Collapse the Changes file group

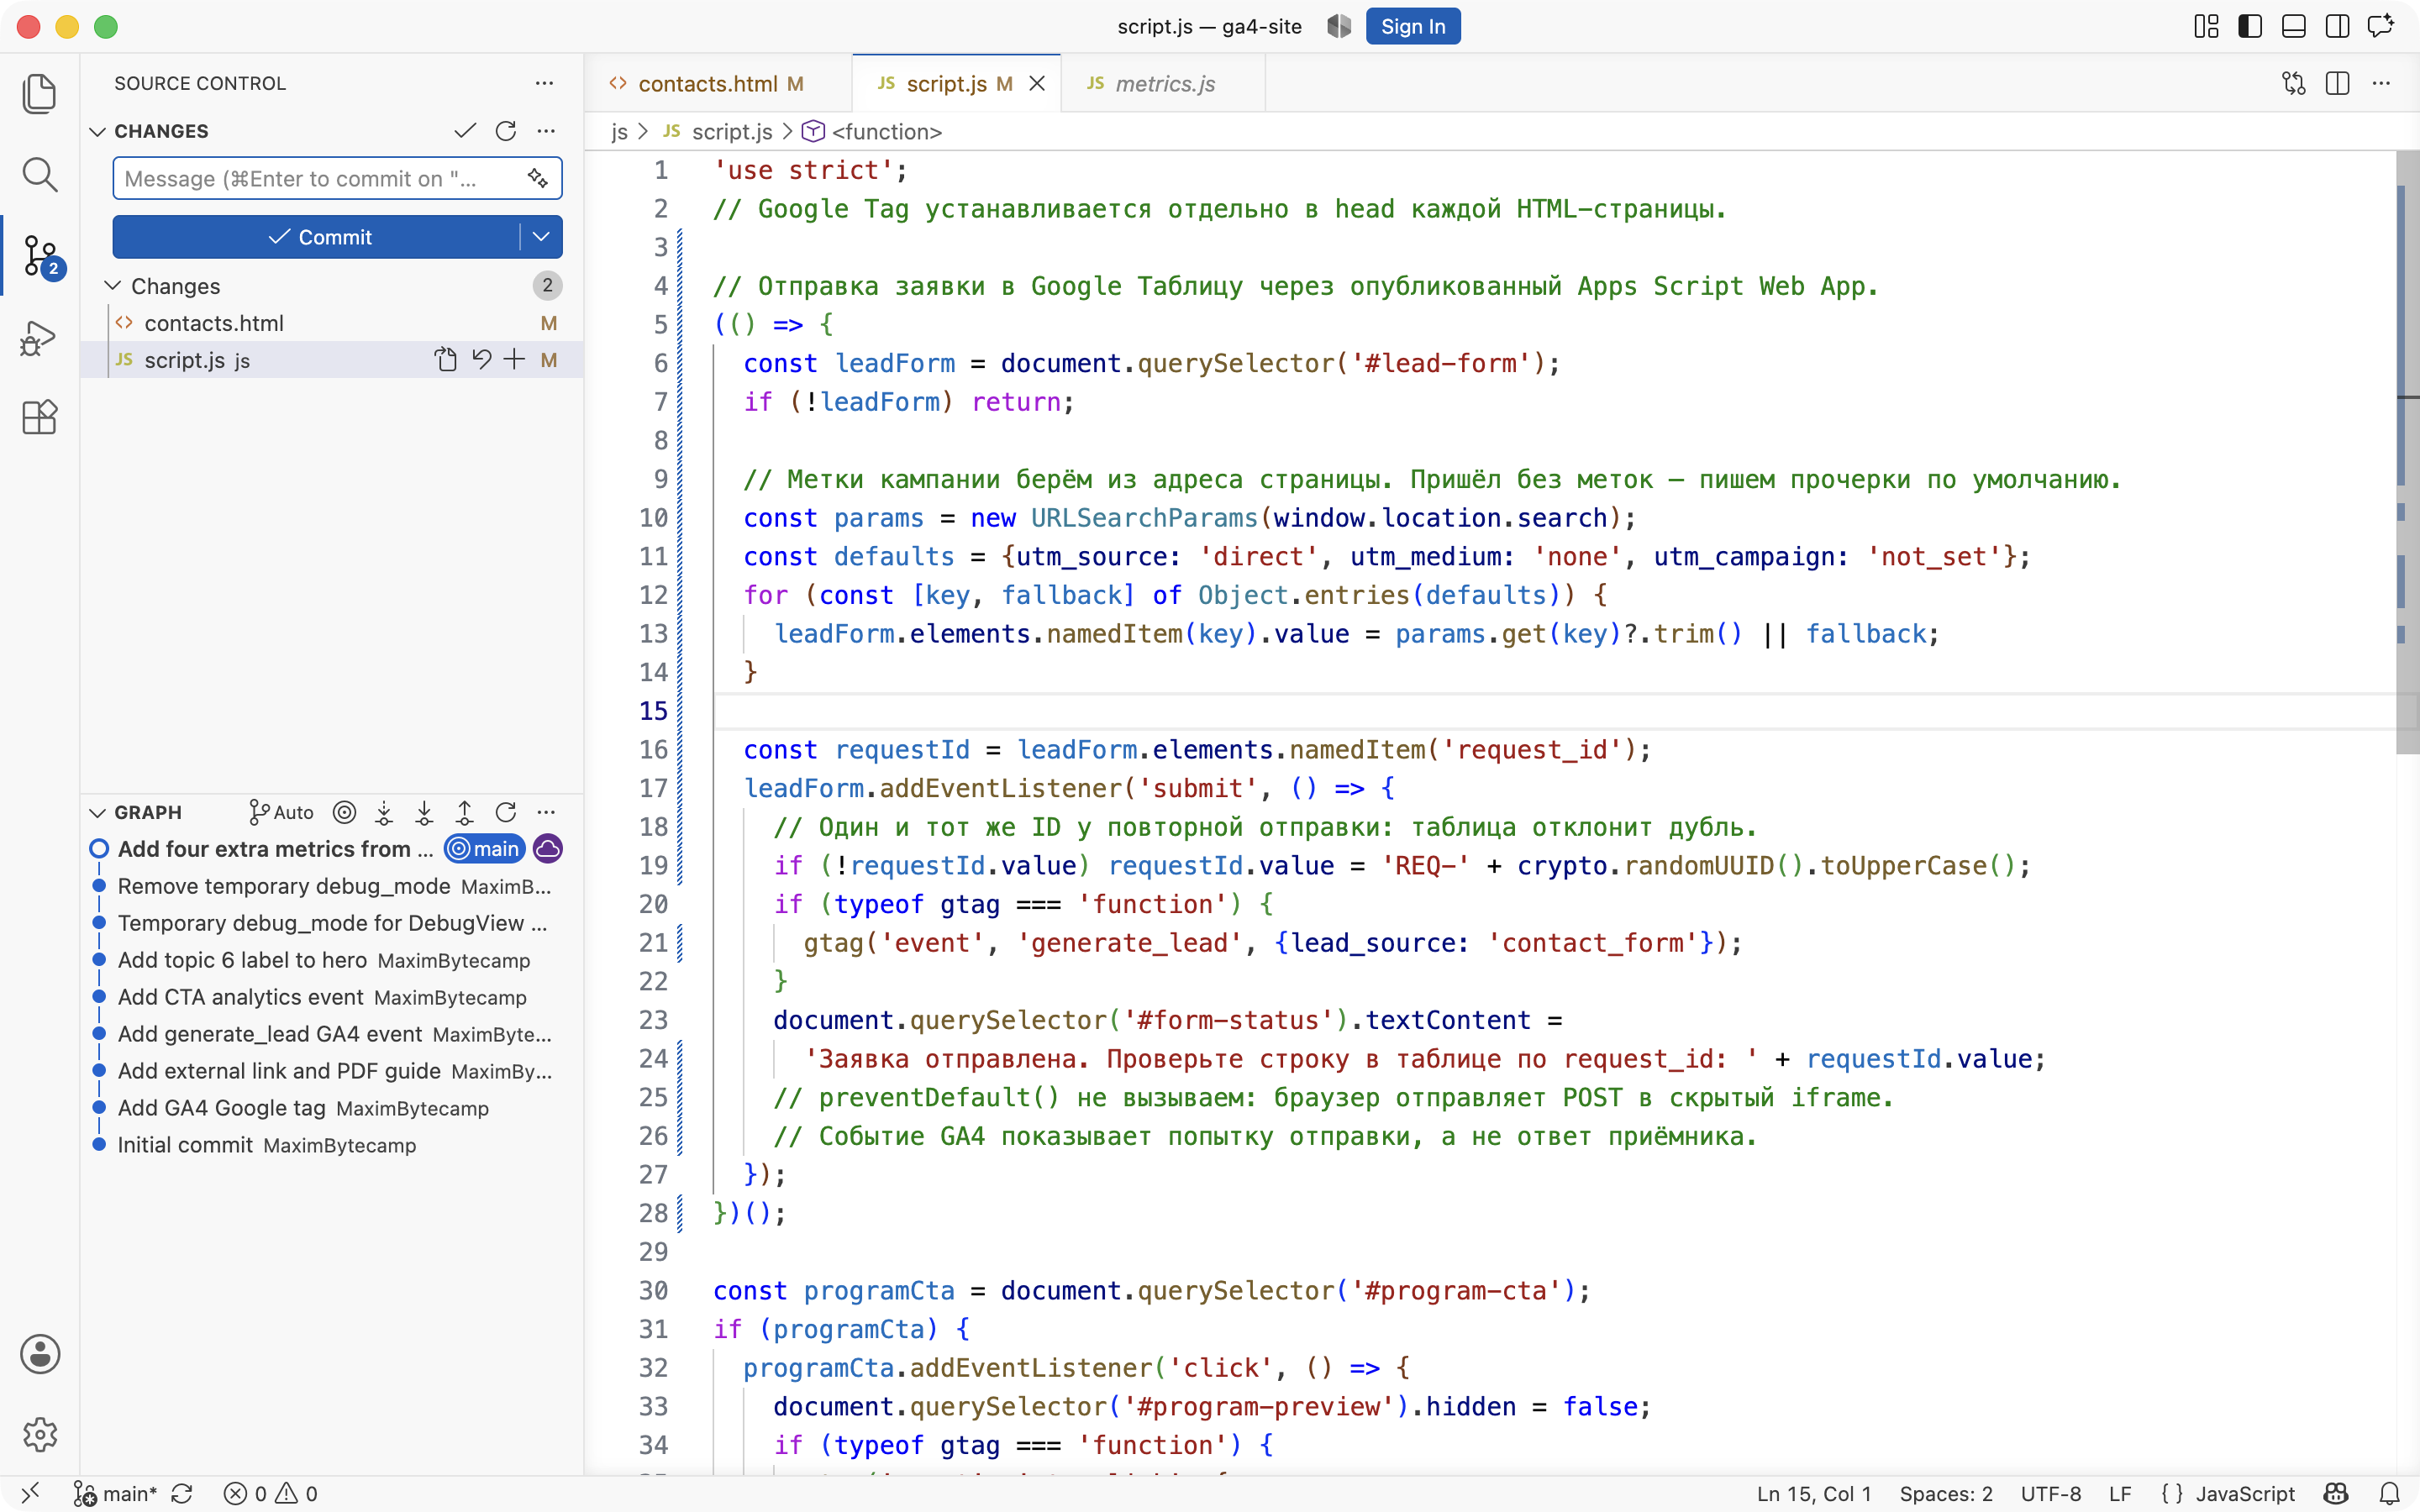click(x=113, y=286)
